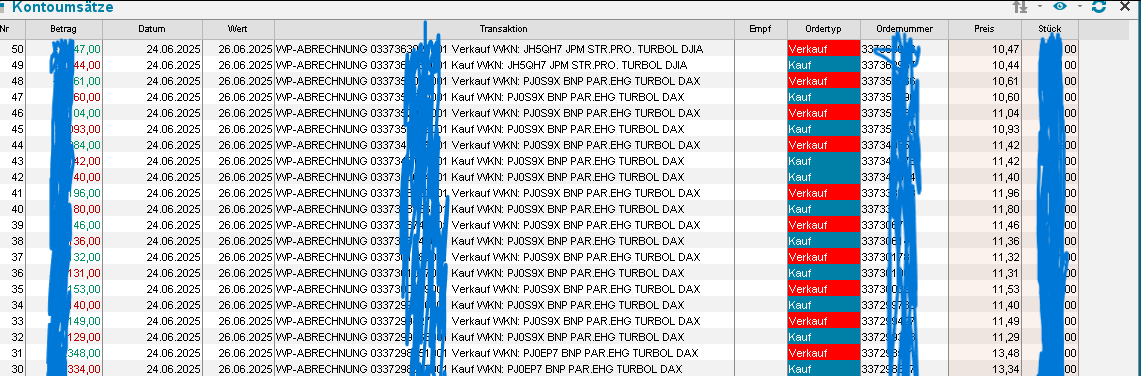Select the red Verkauf cell in row 50
This screenshot has height=376, width=1141.
(x=824, y=49)
